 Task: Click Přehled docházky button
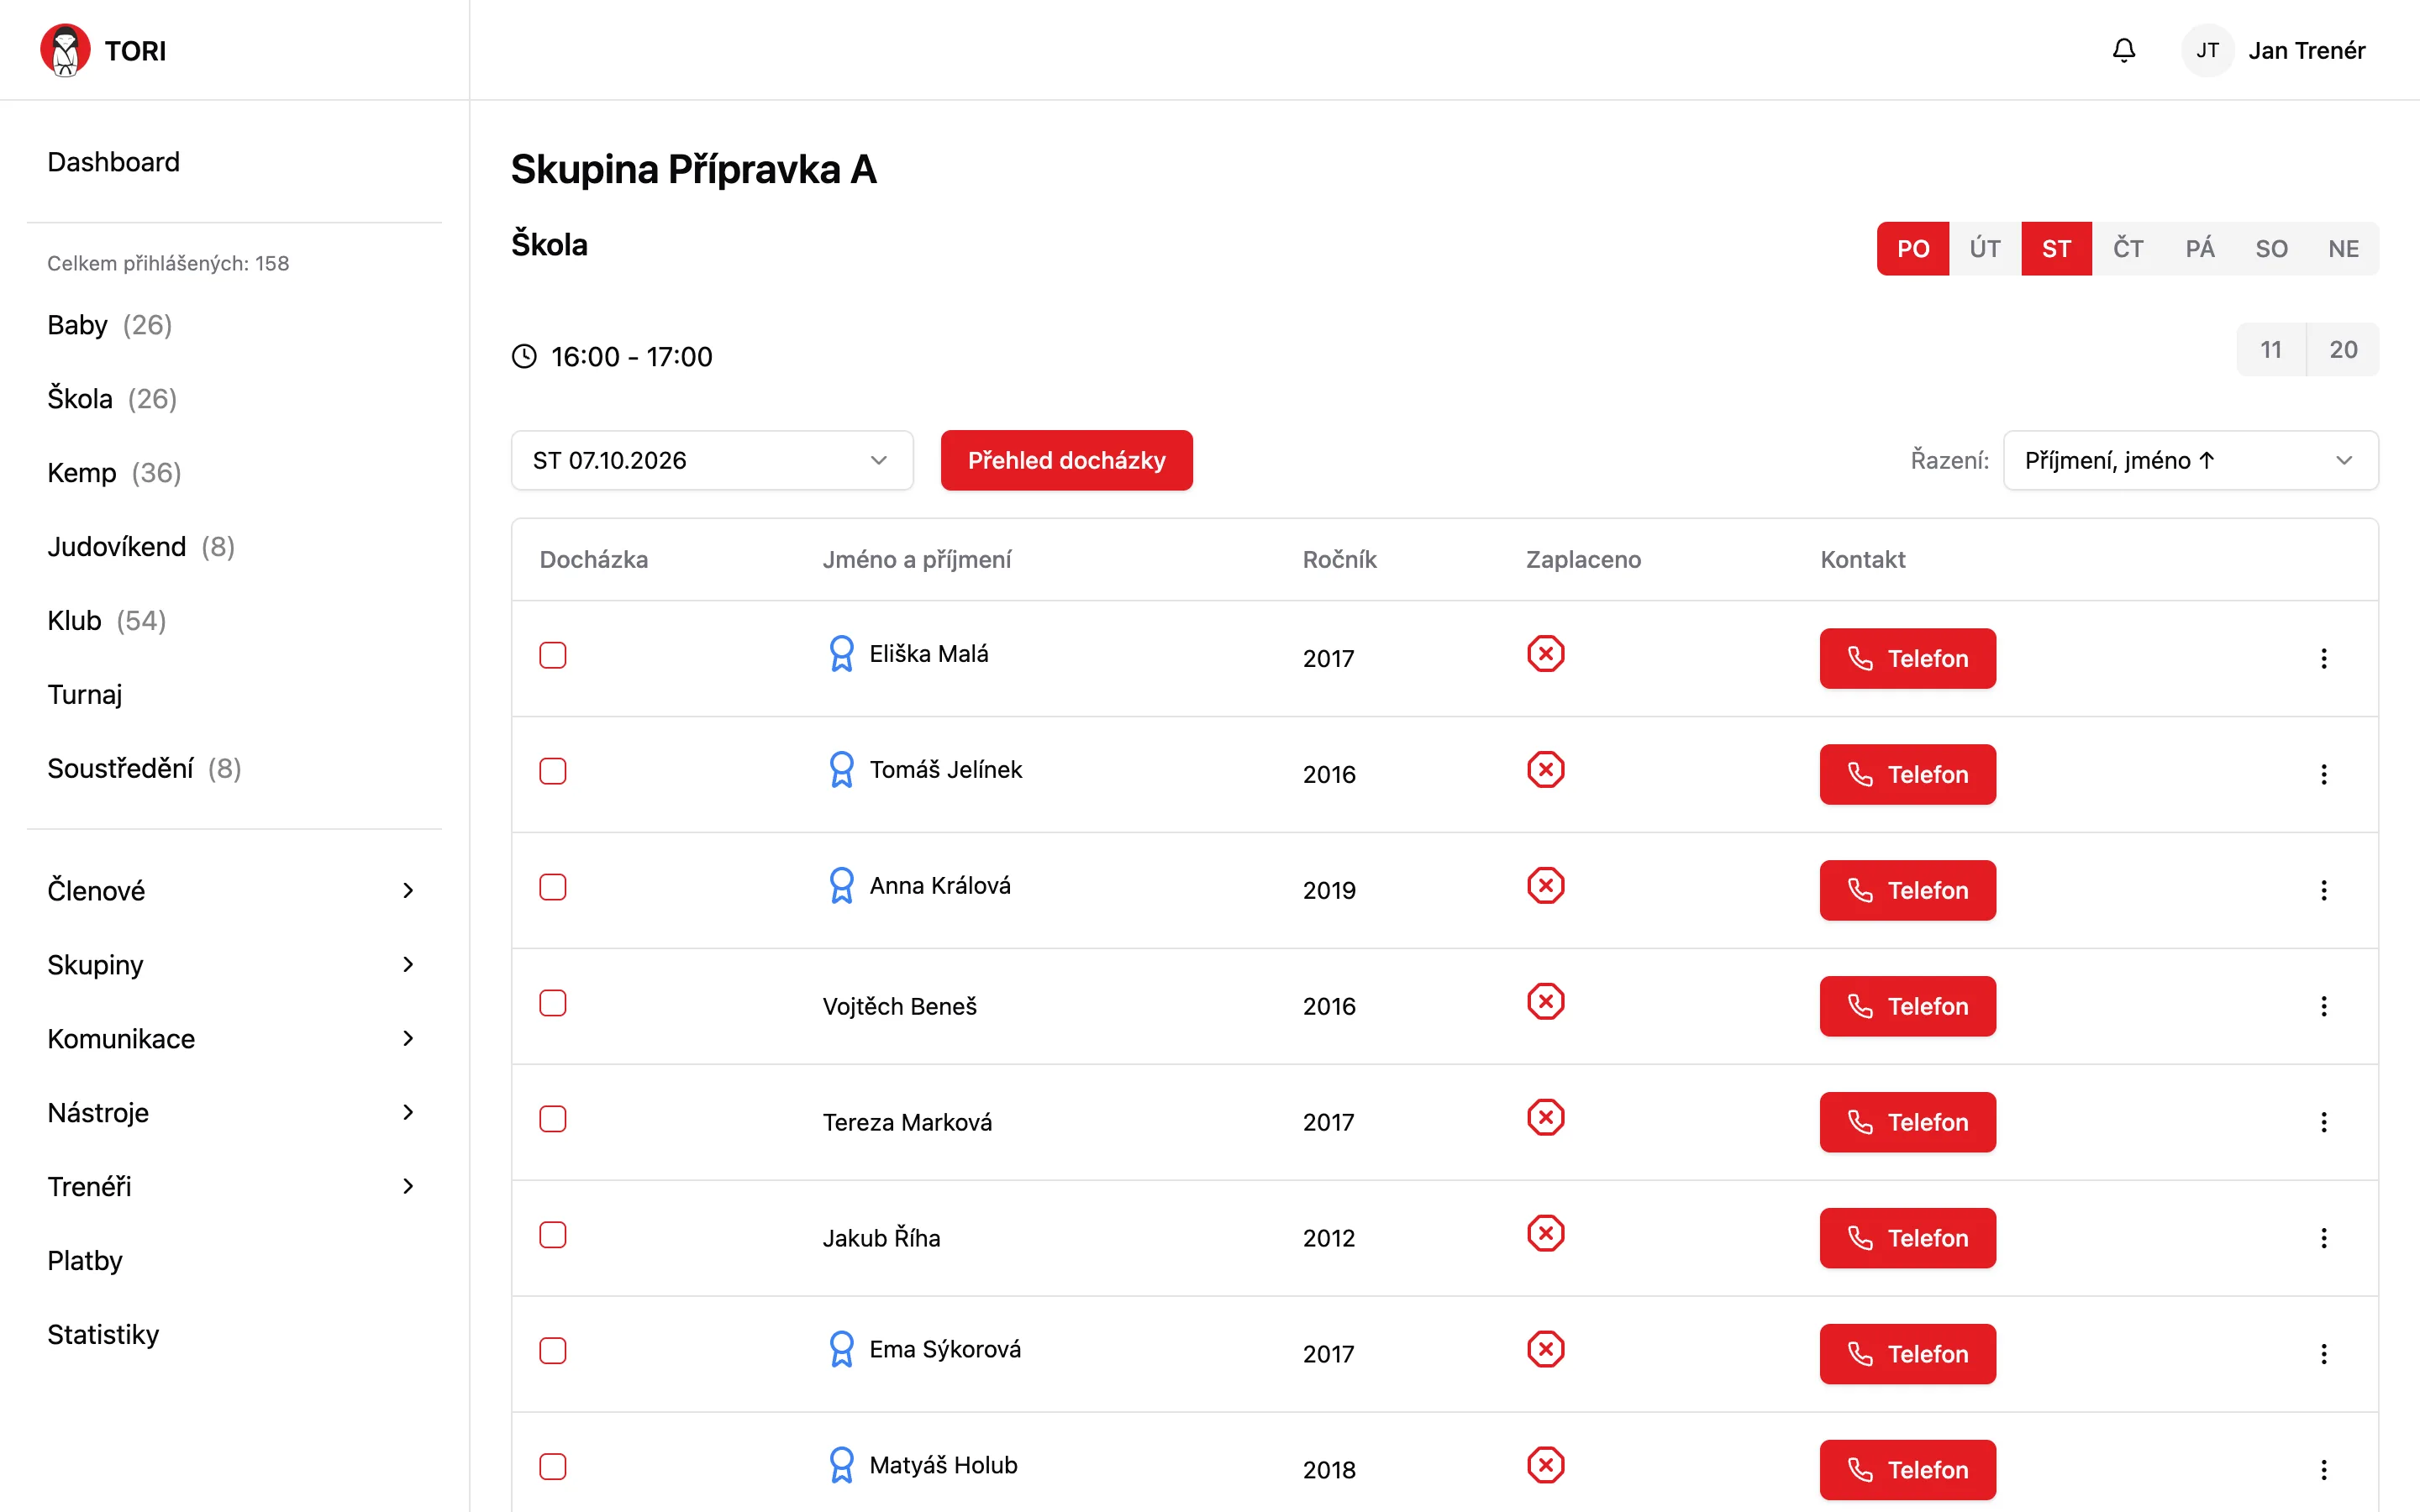pyautogui.click(x=1066, y=460)
